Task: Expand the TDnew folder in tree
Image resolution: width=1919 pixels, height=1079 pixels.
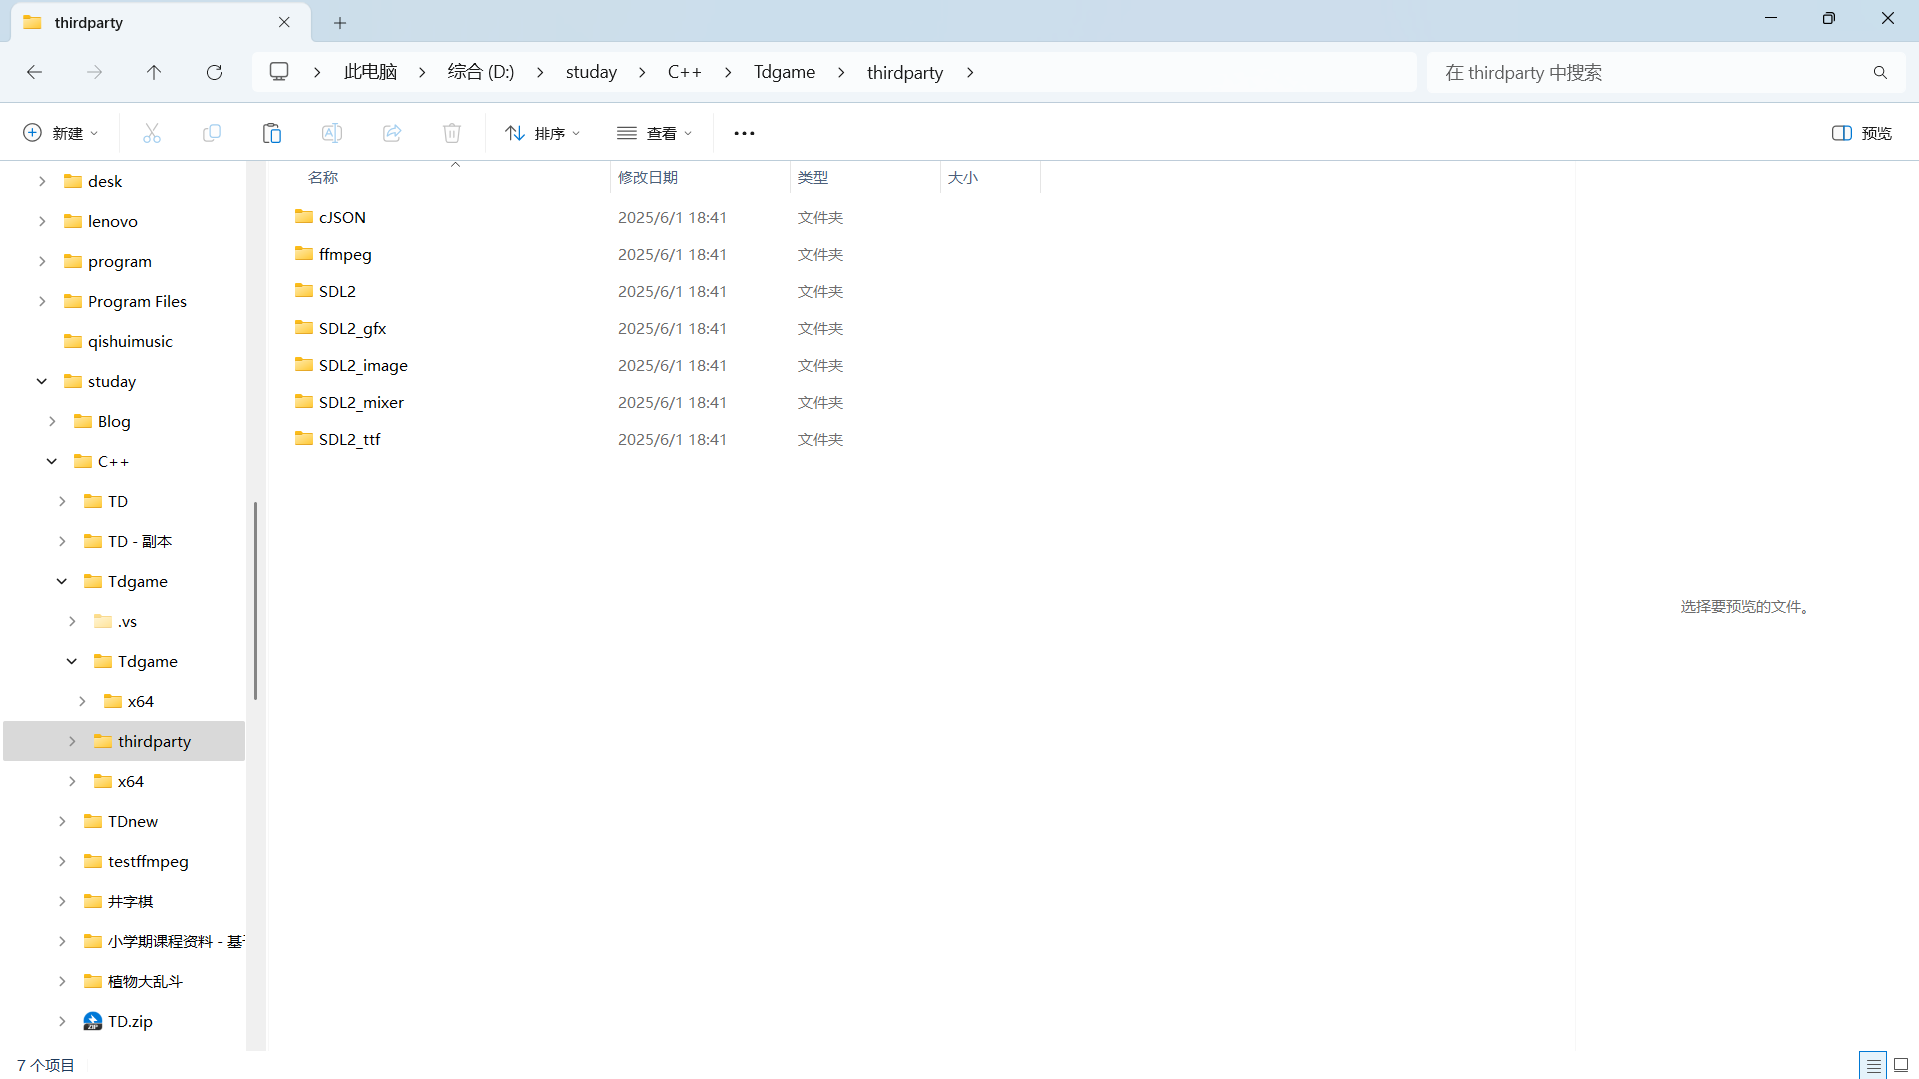Action: [x=62, y=821]
